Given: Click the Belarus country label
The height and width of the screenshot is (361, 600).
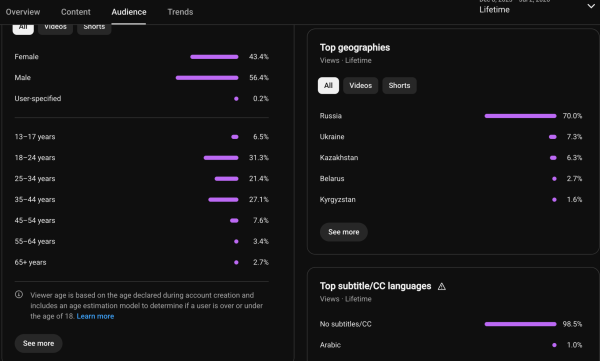Looking at the screenshot, I should tap(332, 179).
